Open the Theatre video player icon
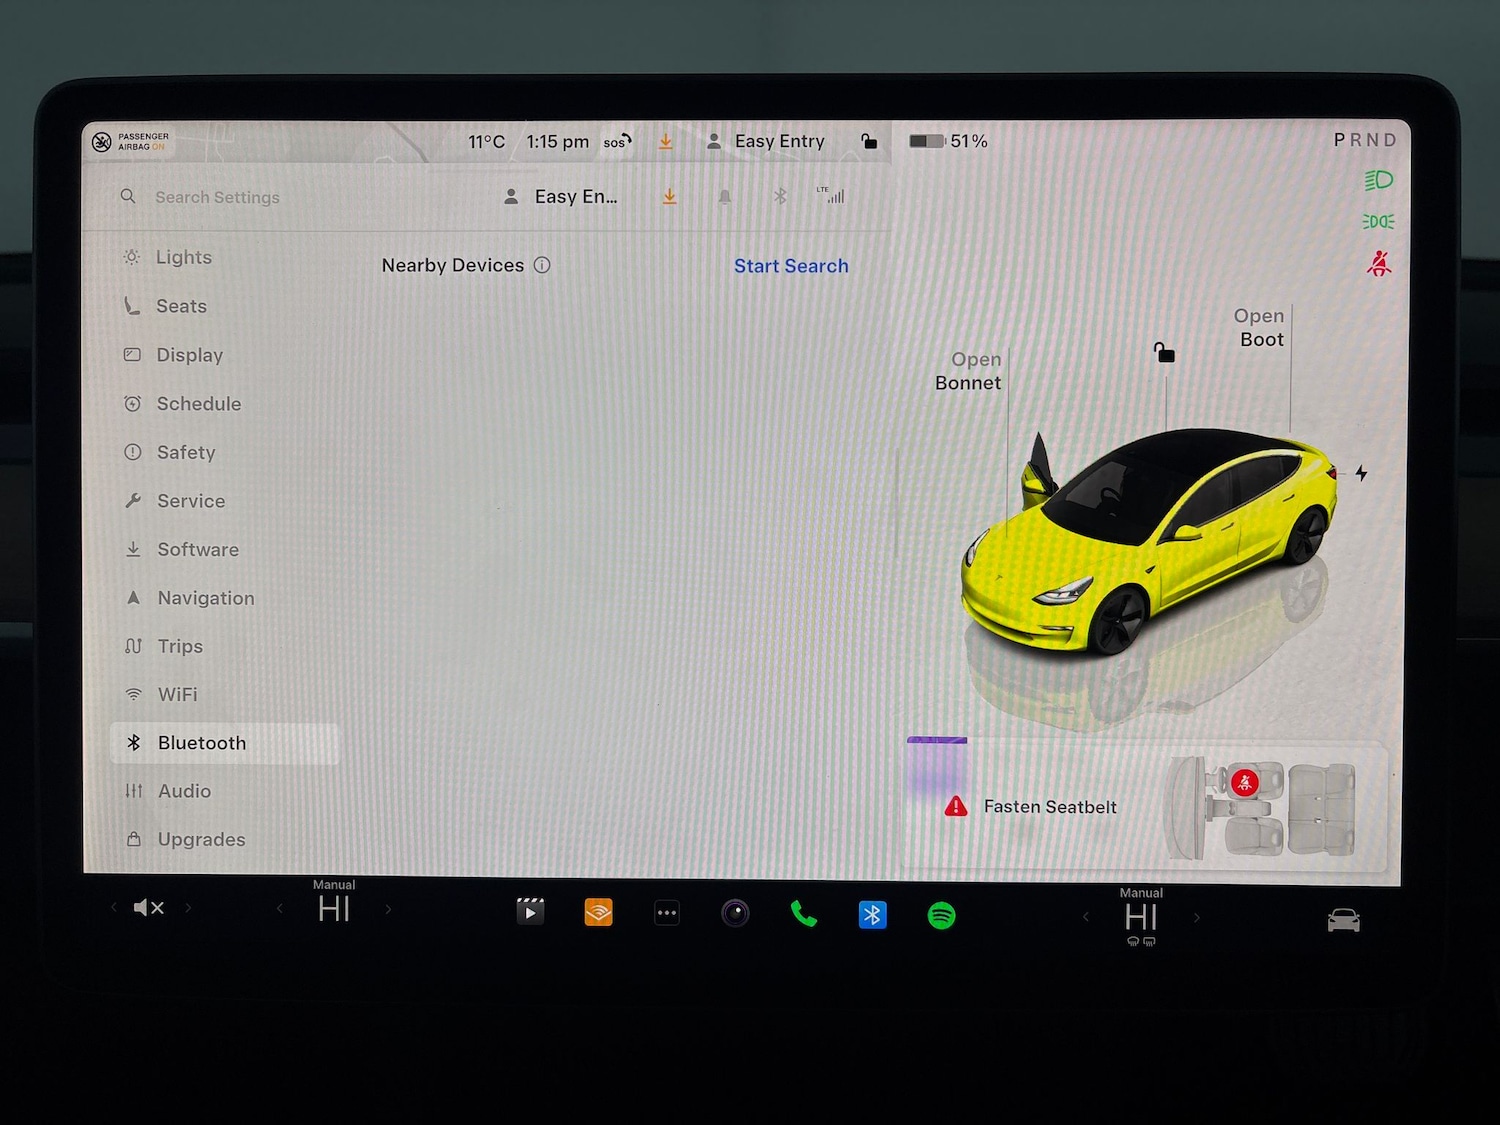Viewport: 1500px width, 1125px height. click(x=530, y=911)
